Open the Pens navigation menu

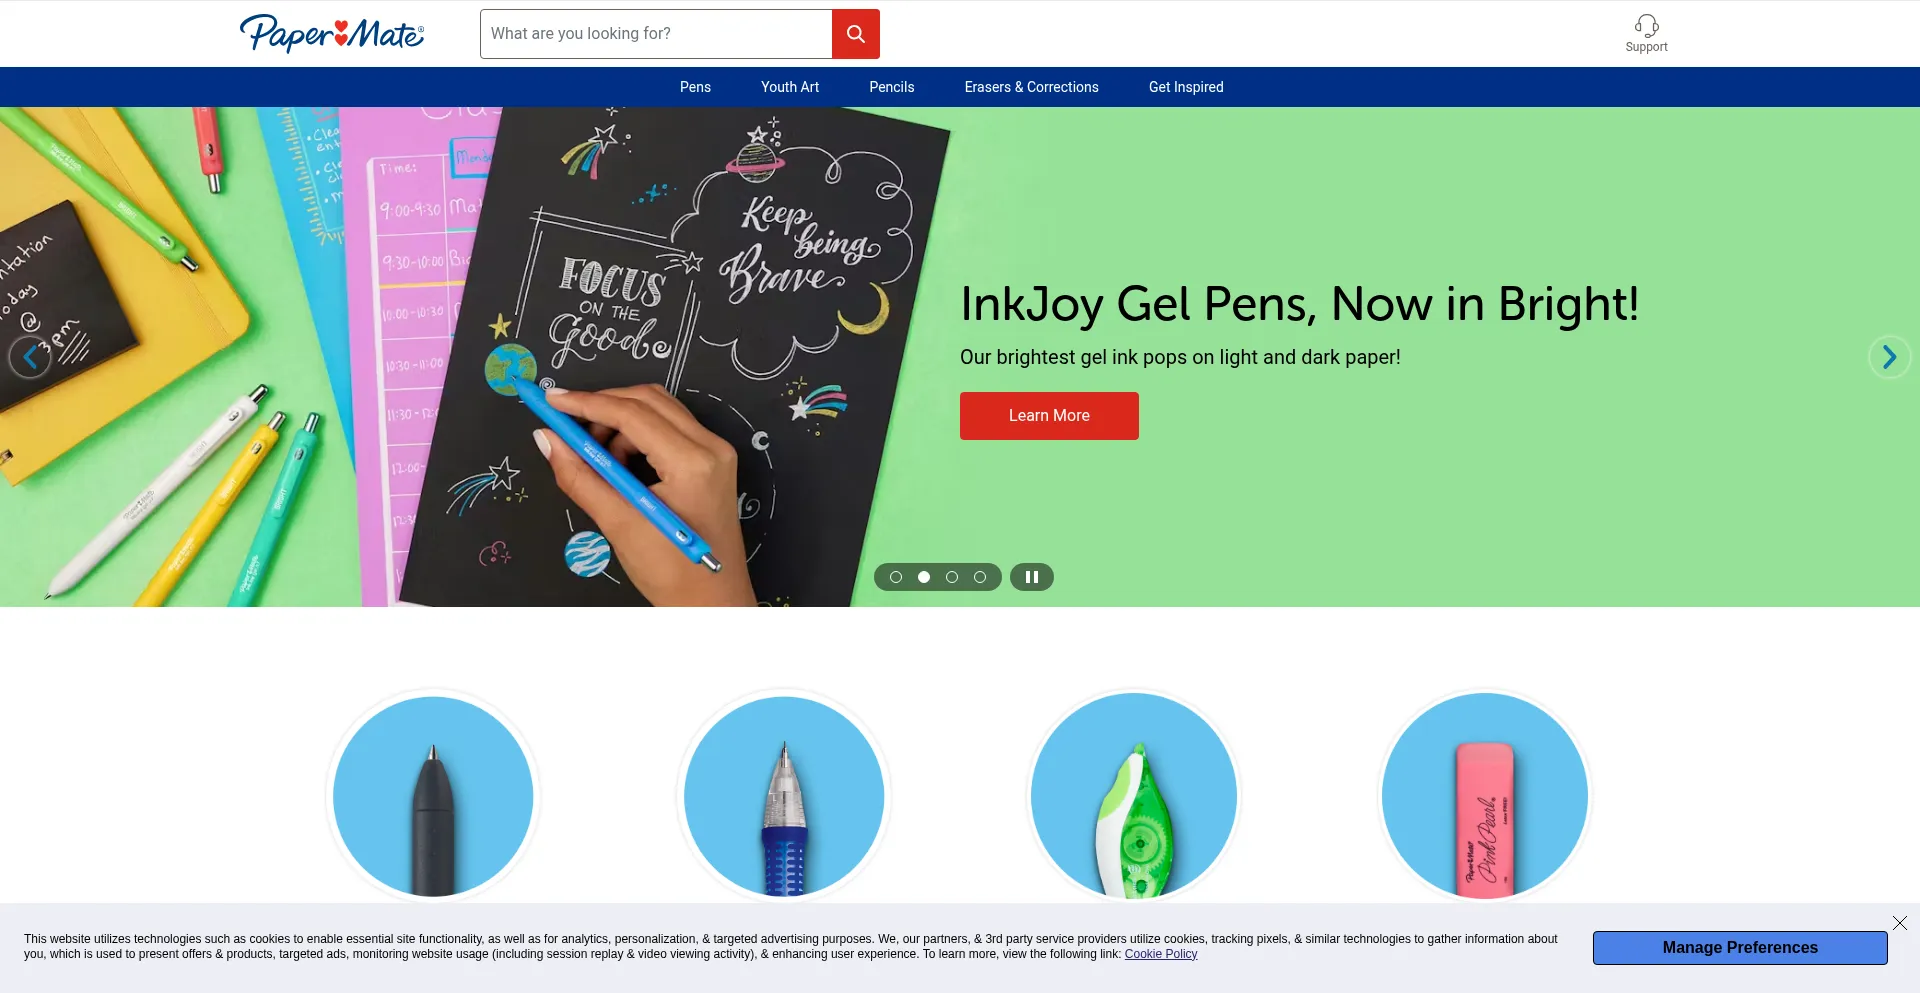pyautogui.click(x=695, y=87)
